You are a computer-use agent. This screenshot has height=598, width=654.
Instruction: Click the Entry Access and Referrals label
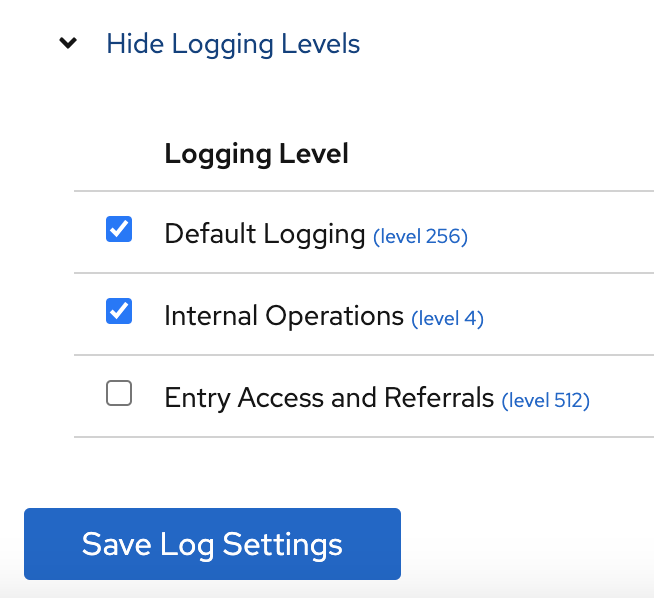pos(329,398)
